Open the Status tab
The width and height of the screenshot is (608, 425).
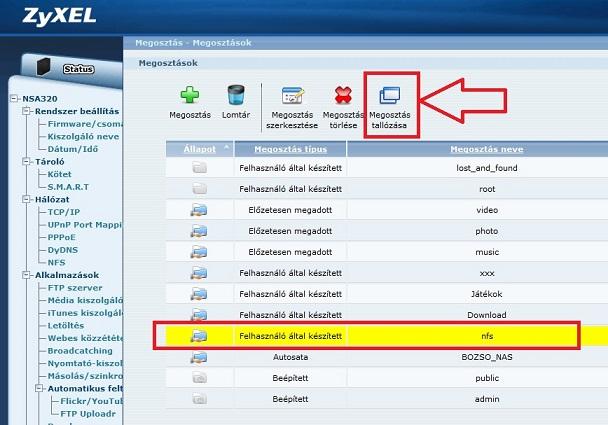[x=78, y=69]
